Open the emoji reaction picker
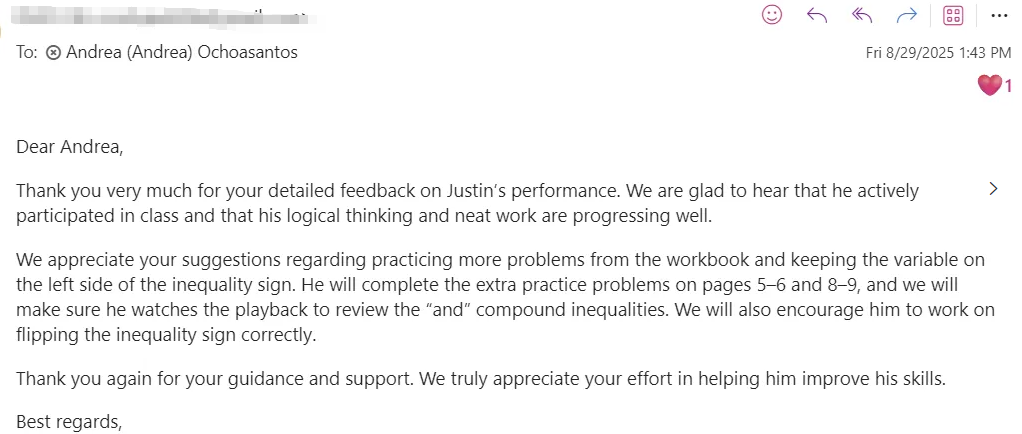This screenshot has height=434, width=1022. point(772,15)
